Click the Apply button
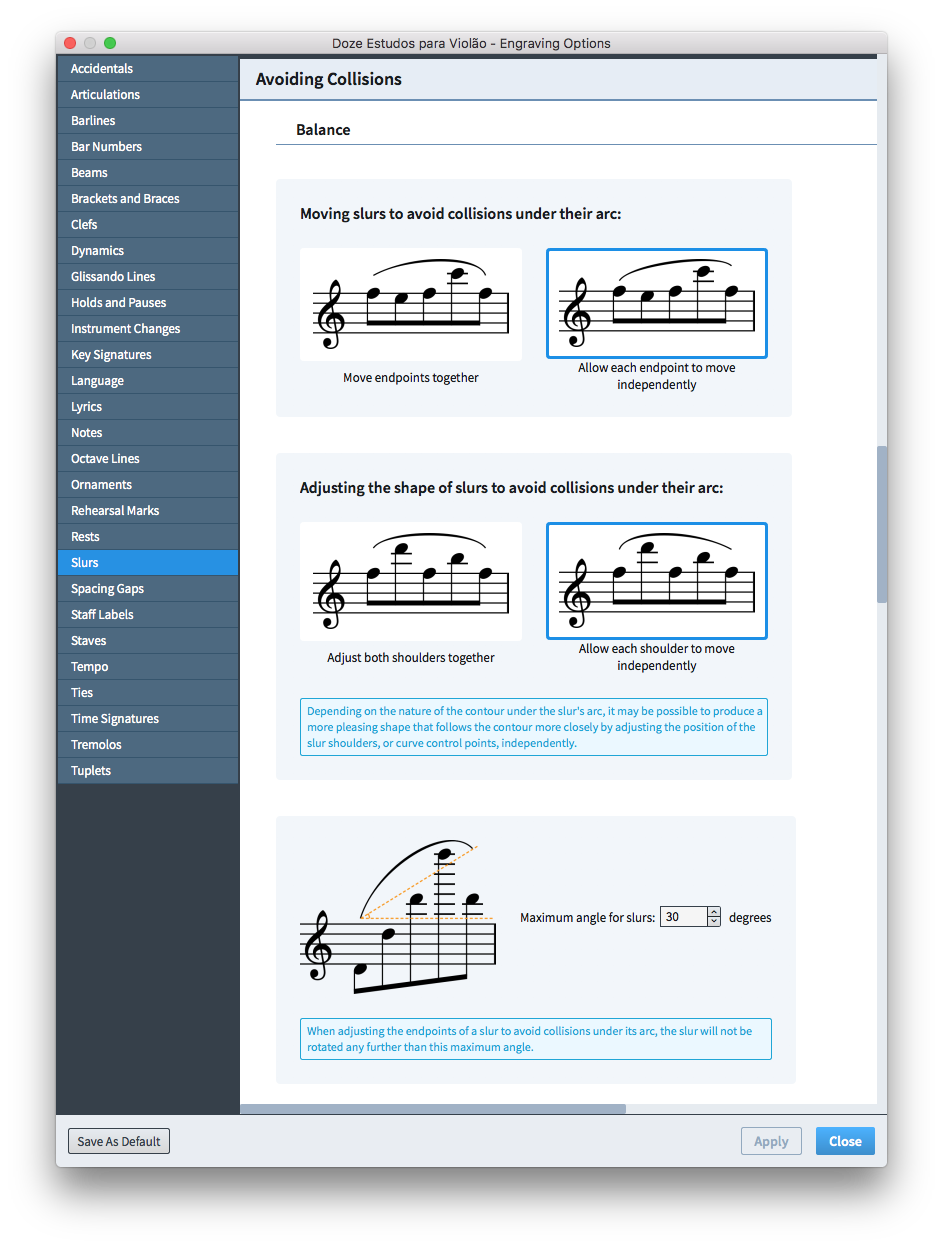This screenshot has width=943, height=1247. pos(771,1141)
